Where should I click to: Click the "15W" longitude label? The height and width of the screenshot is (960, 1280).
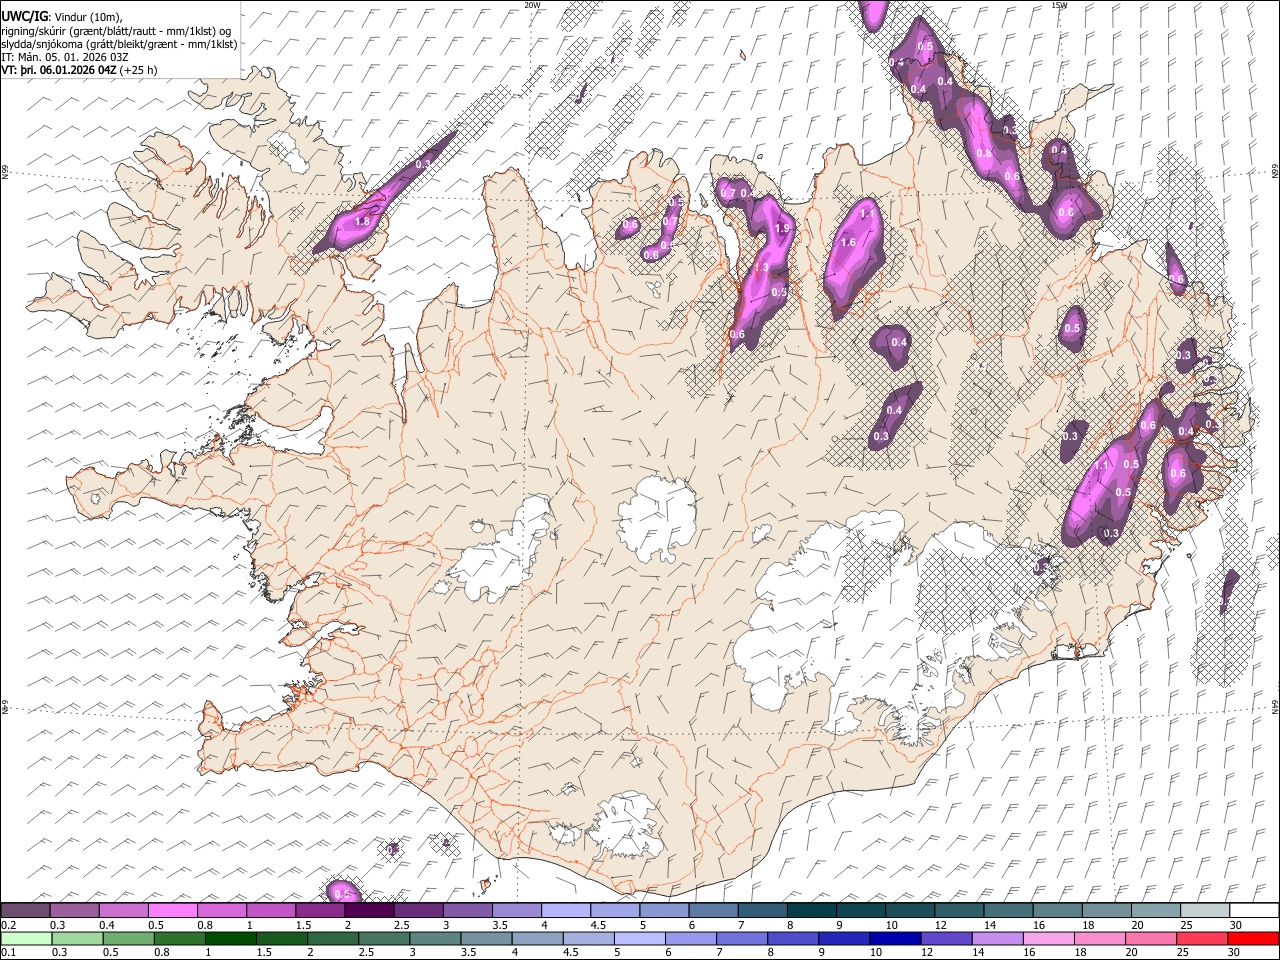click(1059, 5)
